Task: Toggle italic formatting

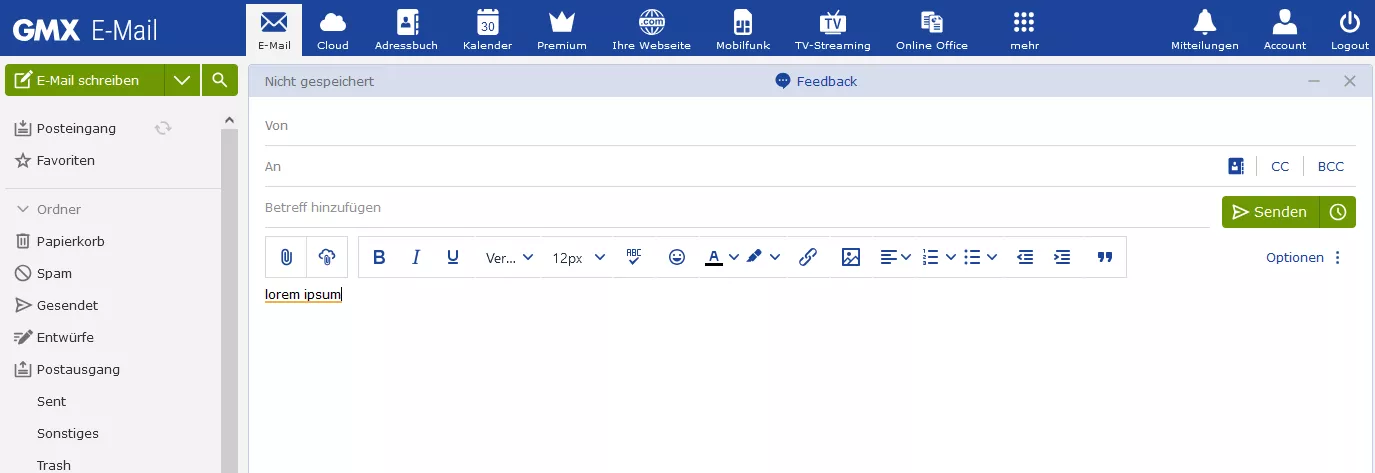Action: (x=416, y=257)
